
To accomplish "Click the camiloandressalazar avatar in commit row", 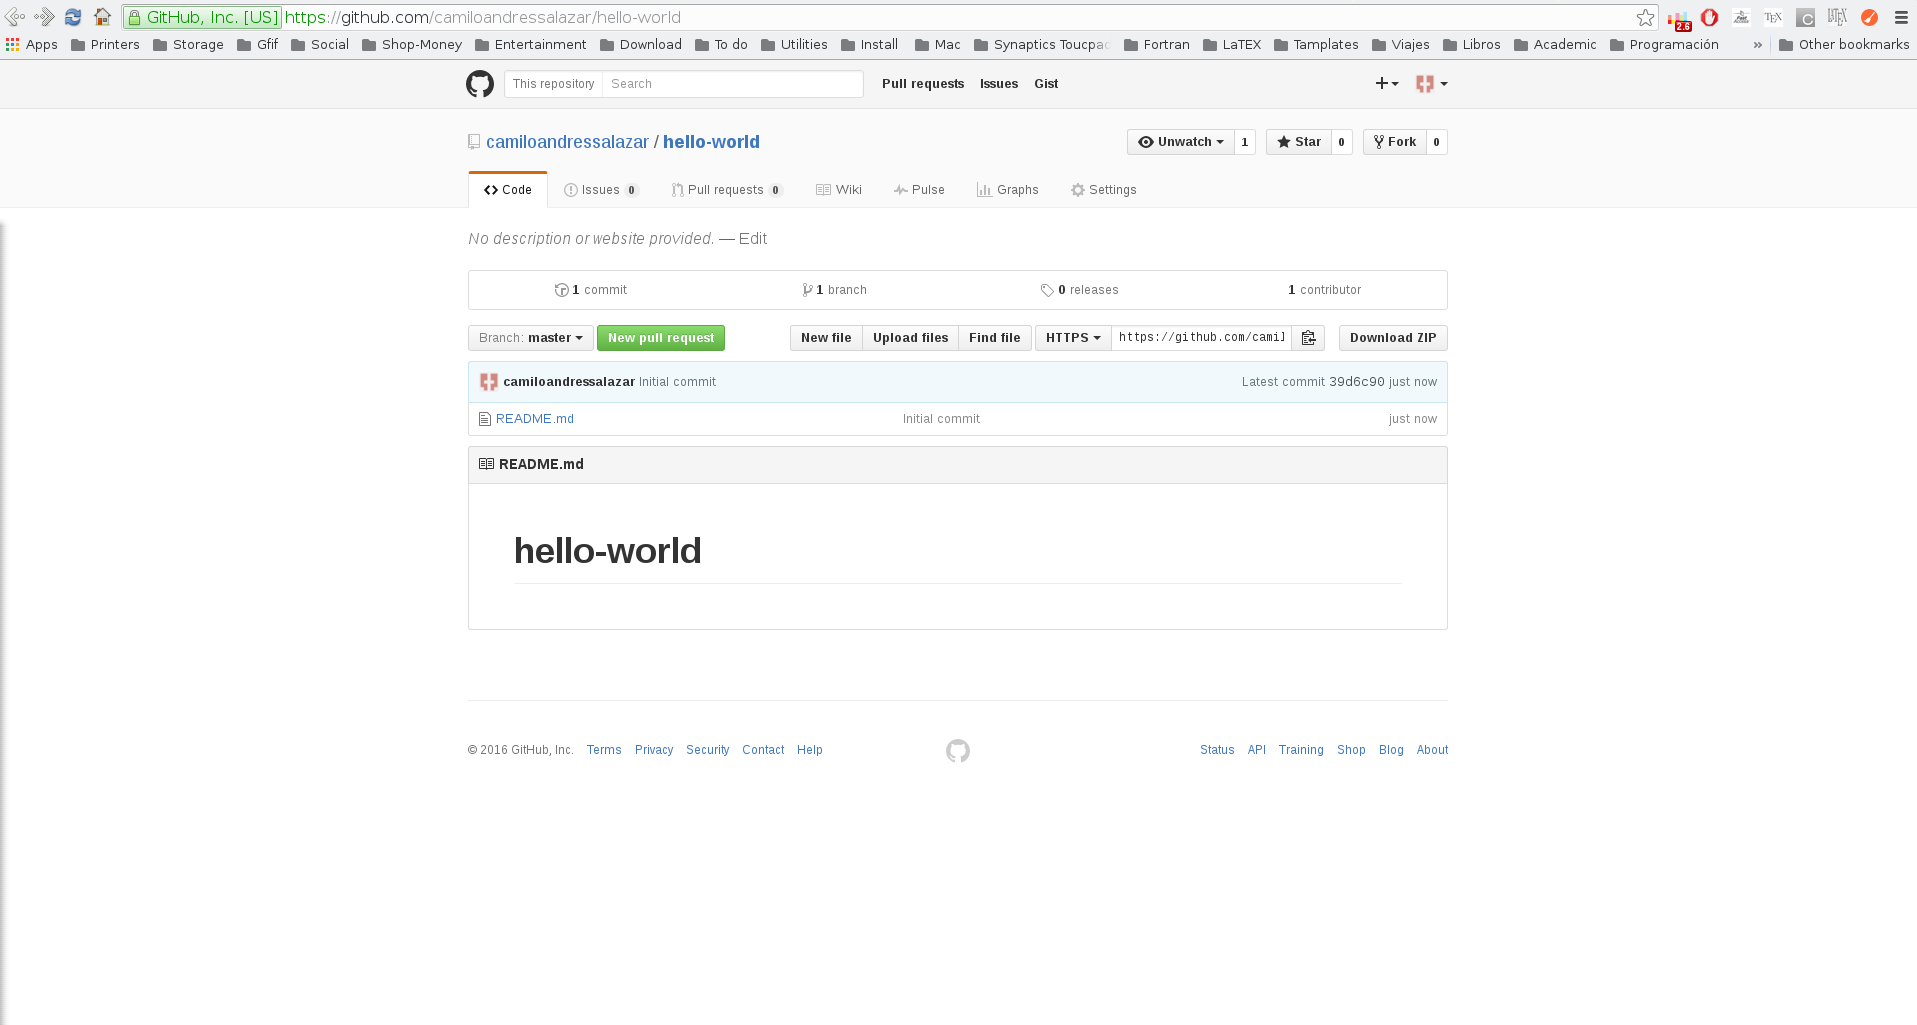I will pos(489,382).
